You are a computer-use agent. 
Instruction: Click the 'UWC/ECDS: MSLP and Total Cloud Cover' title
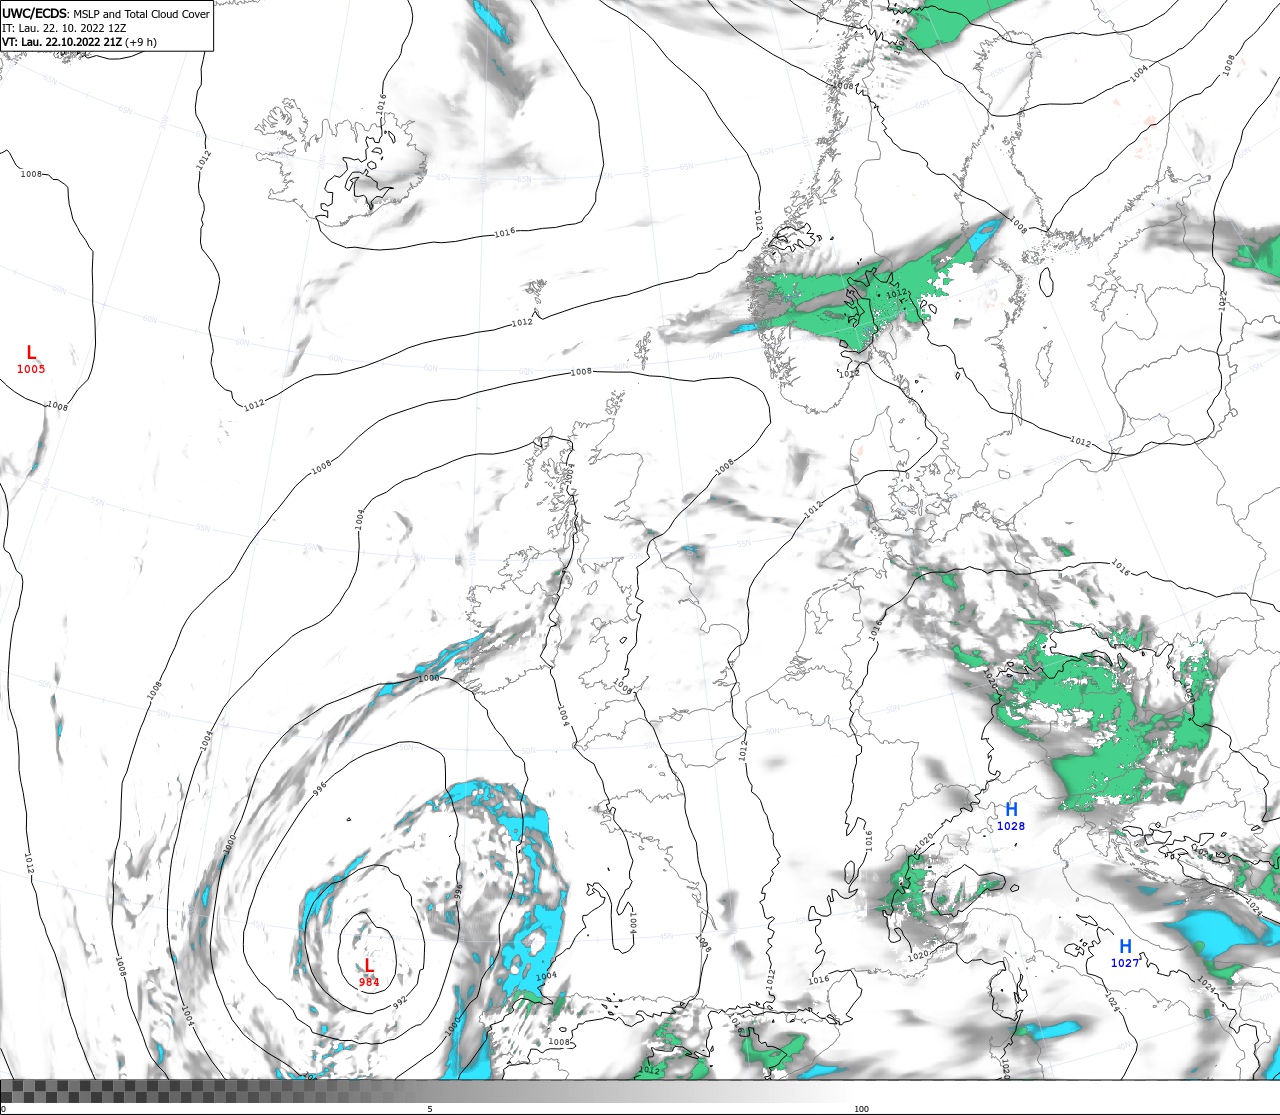(106, 14)
